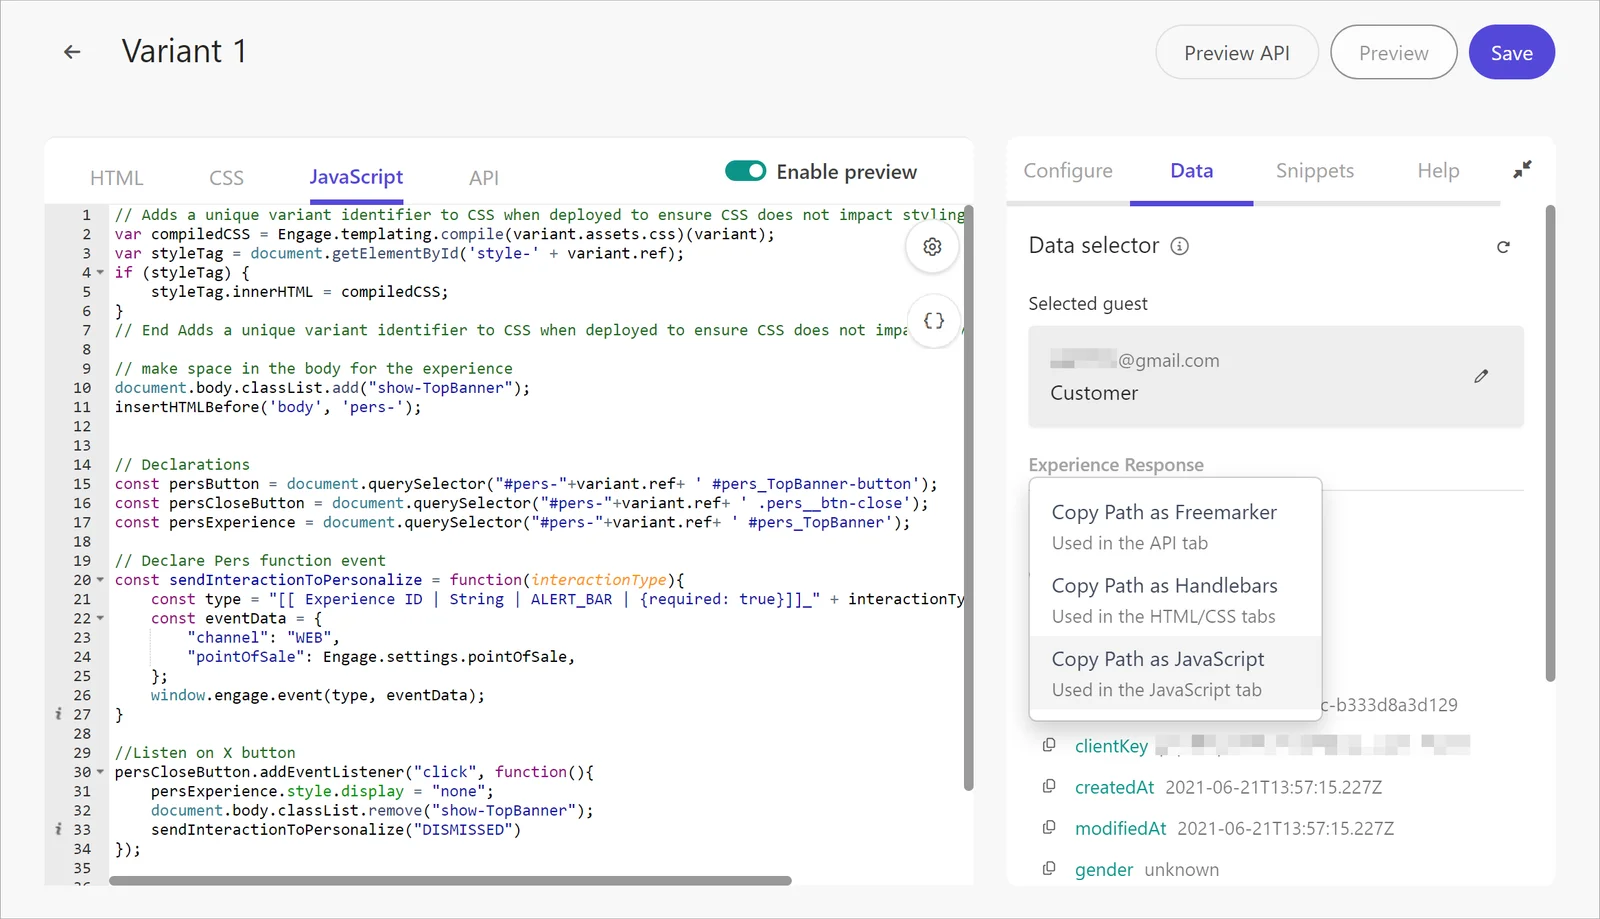The image size is (1600, 919).
Task: Choose Copy Path as JavaScript
Action: pyautogui.click(x=1175, y=673)
